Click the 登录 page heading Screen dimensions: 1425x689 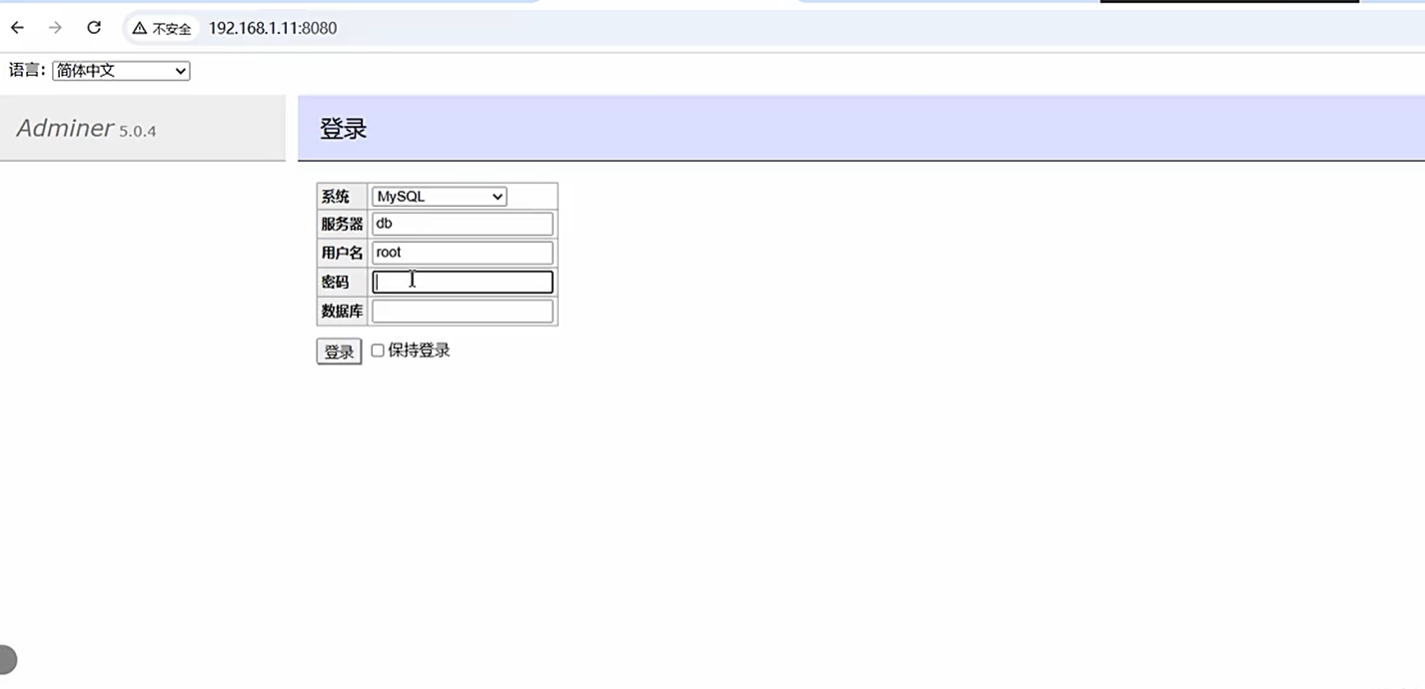point(343,129)
